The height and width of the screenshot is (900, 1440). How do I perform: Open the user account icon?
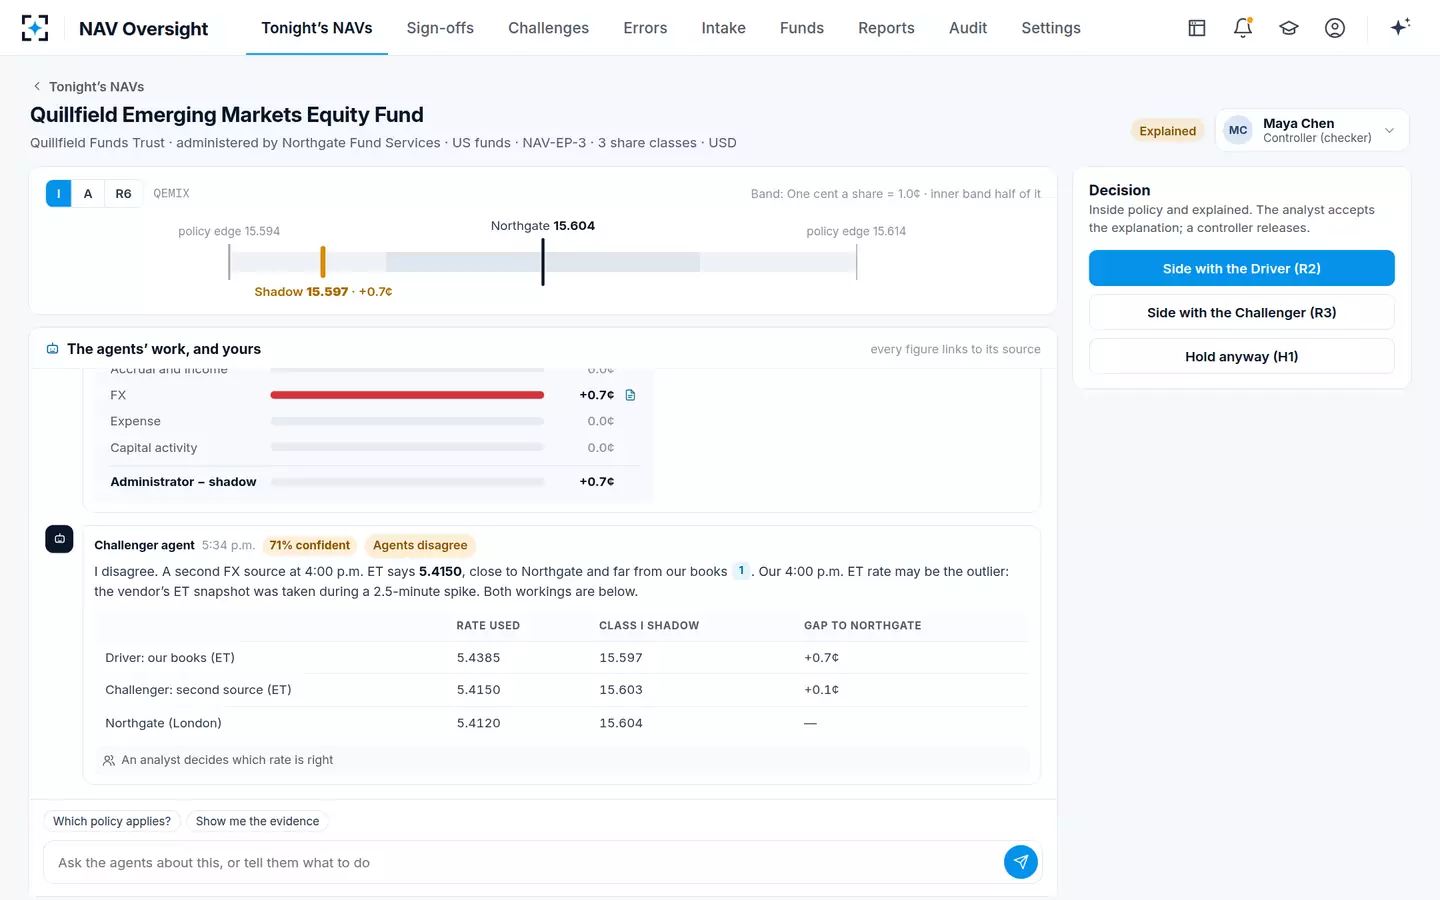coord(1335,28)
